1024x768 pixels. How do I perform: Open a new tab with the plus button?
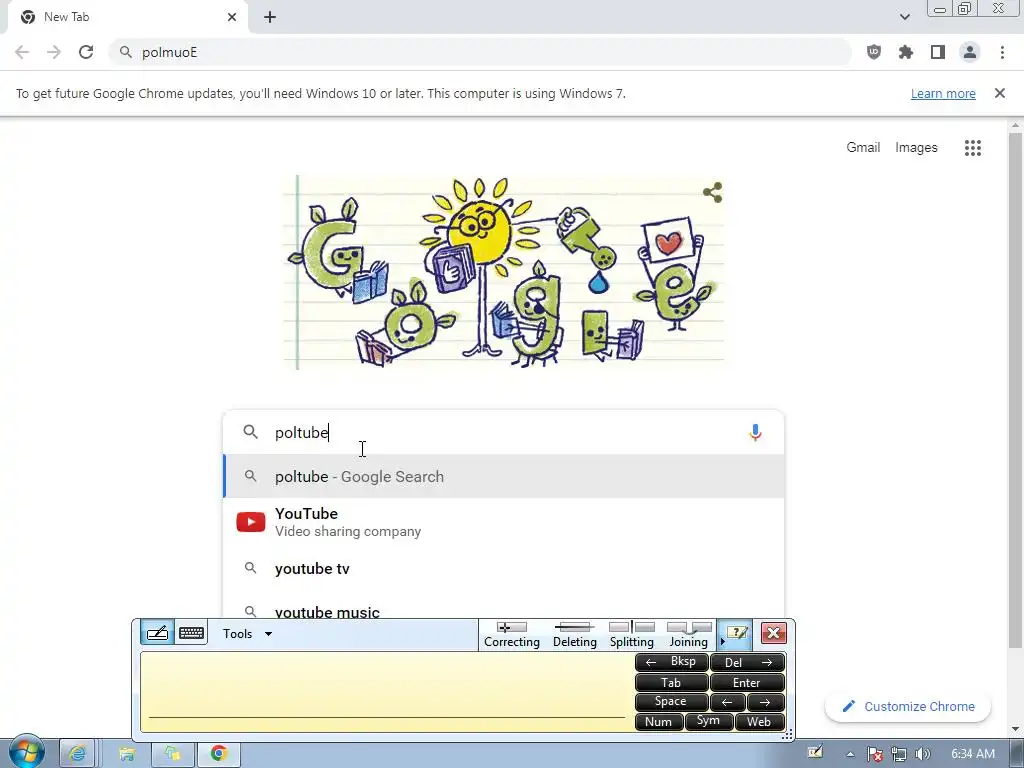click(x=270, y=17)
